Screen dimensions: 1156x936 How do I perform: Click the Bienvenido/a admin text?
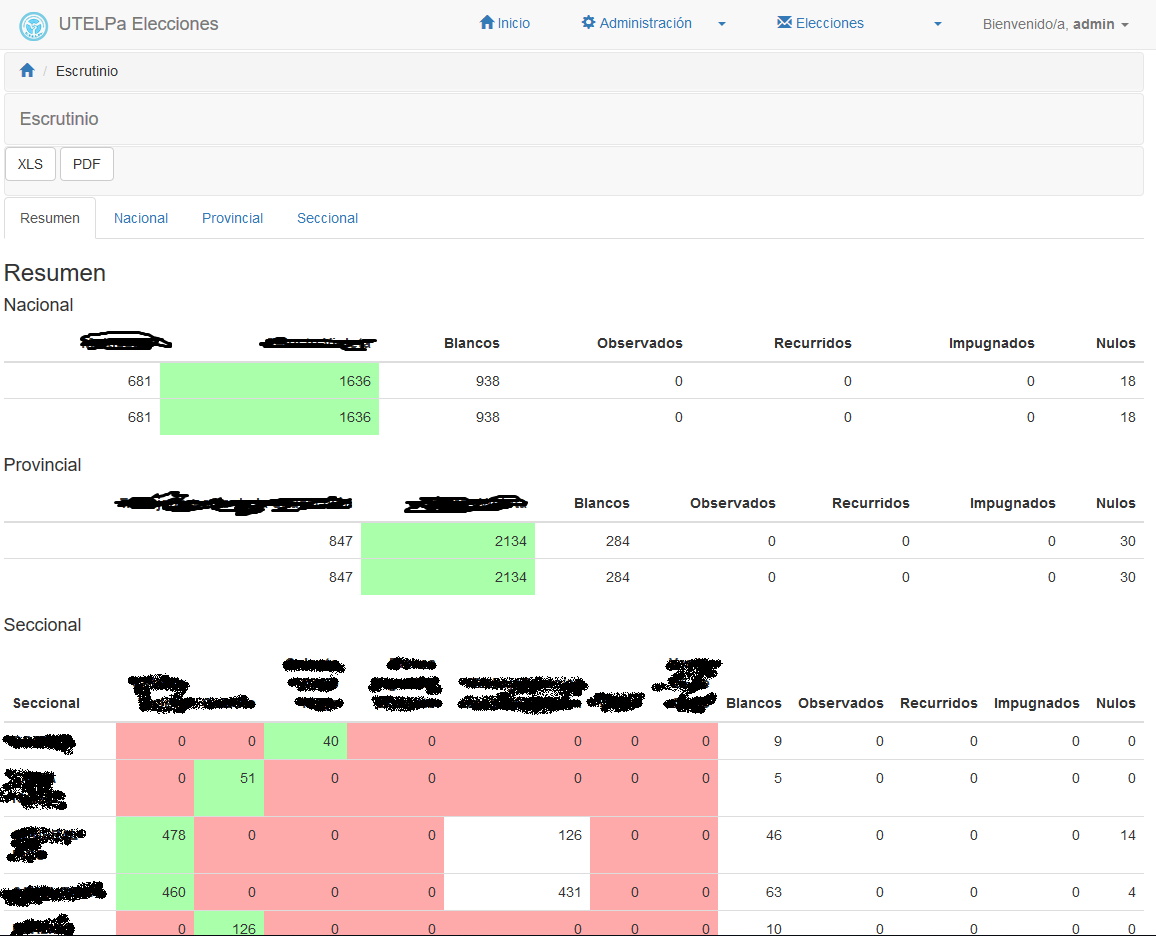click(1048, 24)
